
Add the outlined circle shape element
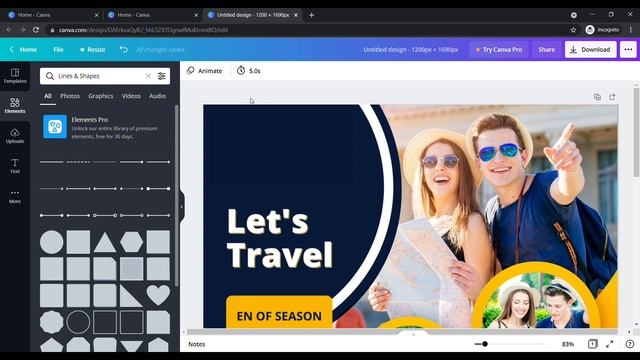tap(78, 322)
